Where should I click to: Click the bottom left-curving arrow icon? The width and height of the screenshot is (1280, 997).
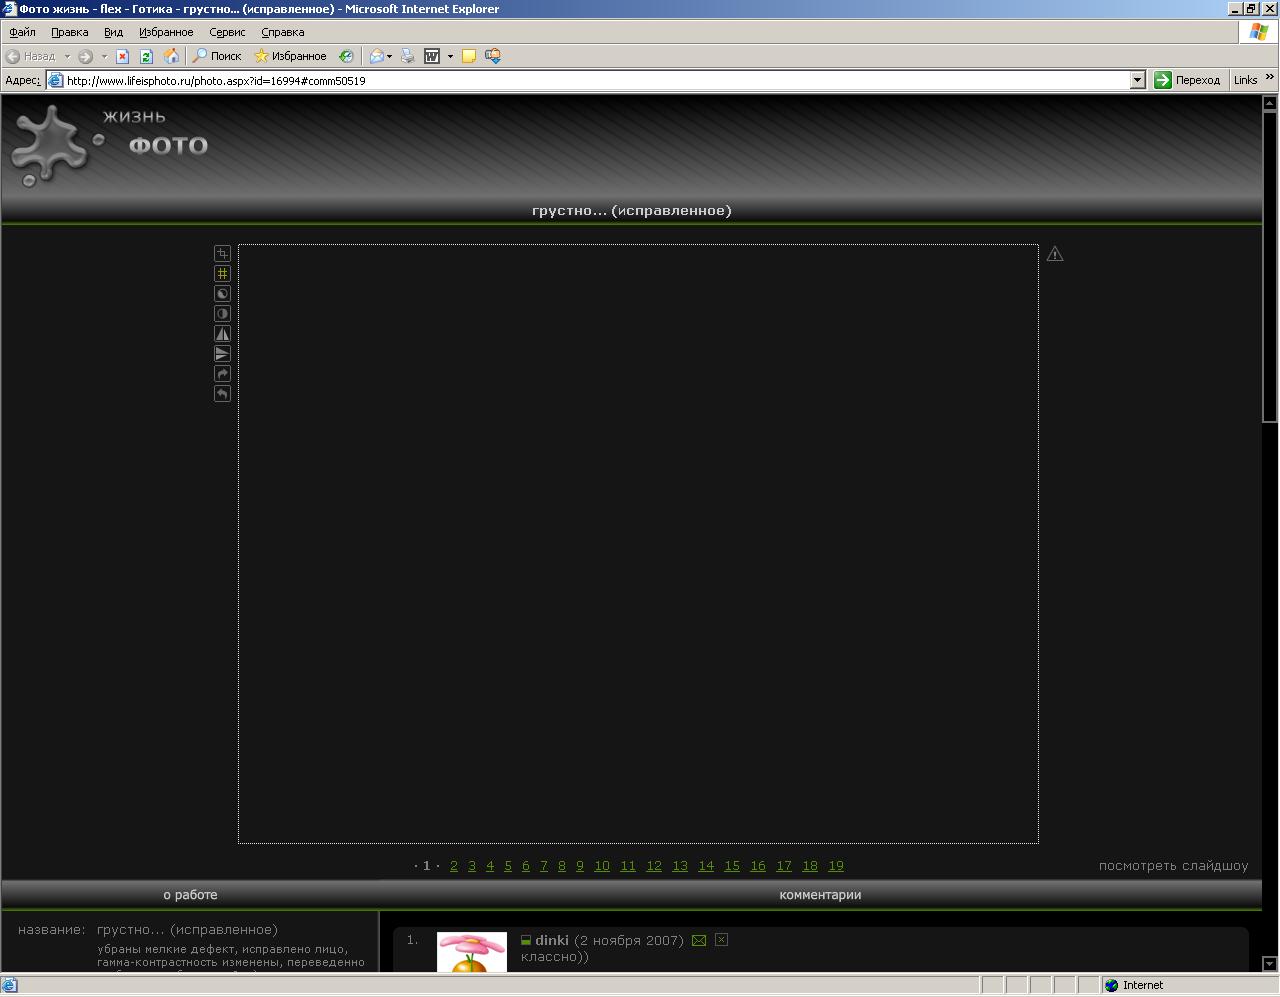click(222, 394)
